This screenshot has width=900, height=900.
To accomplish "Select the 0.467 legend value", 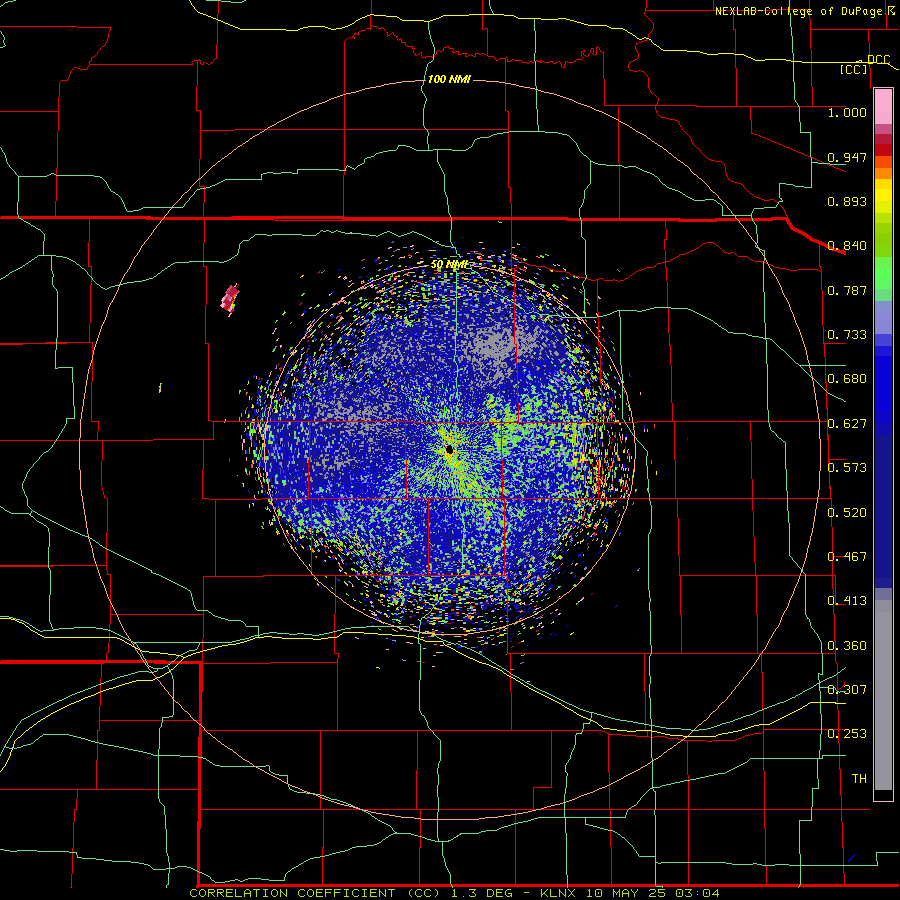I will [847, 557].
